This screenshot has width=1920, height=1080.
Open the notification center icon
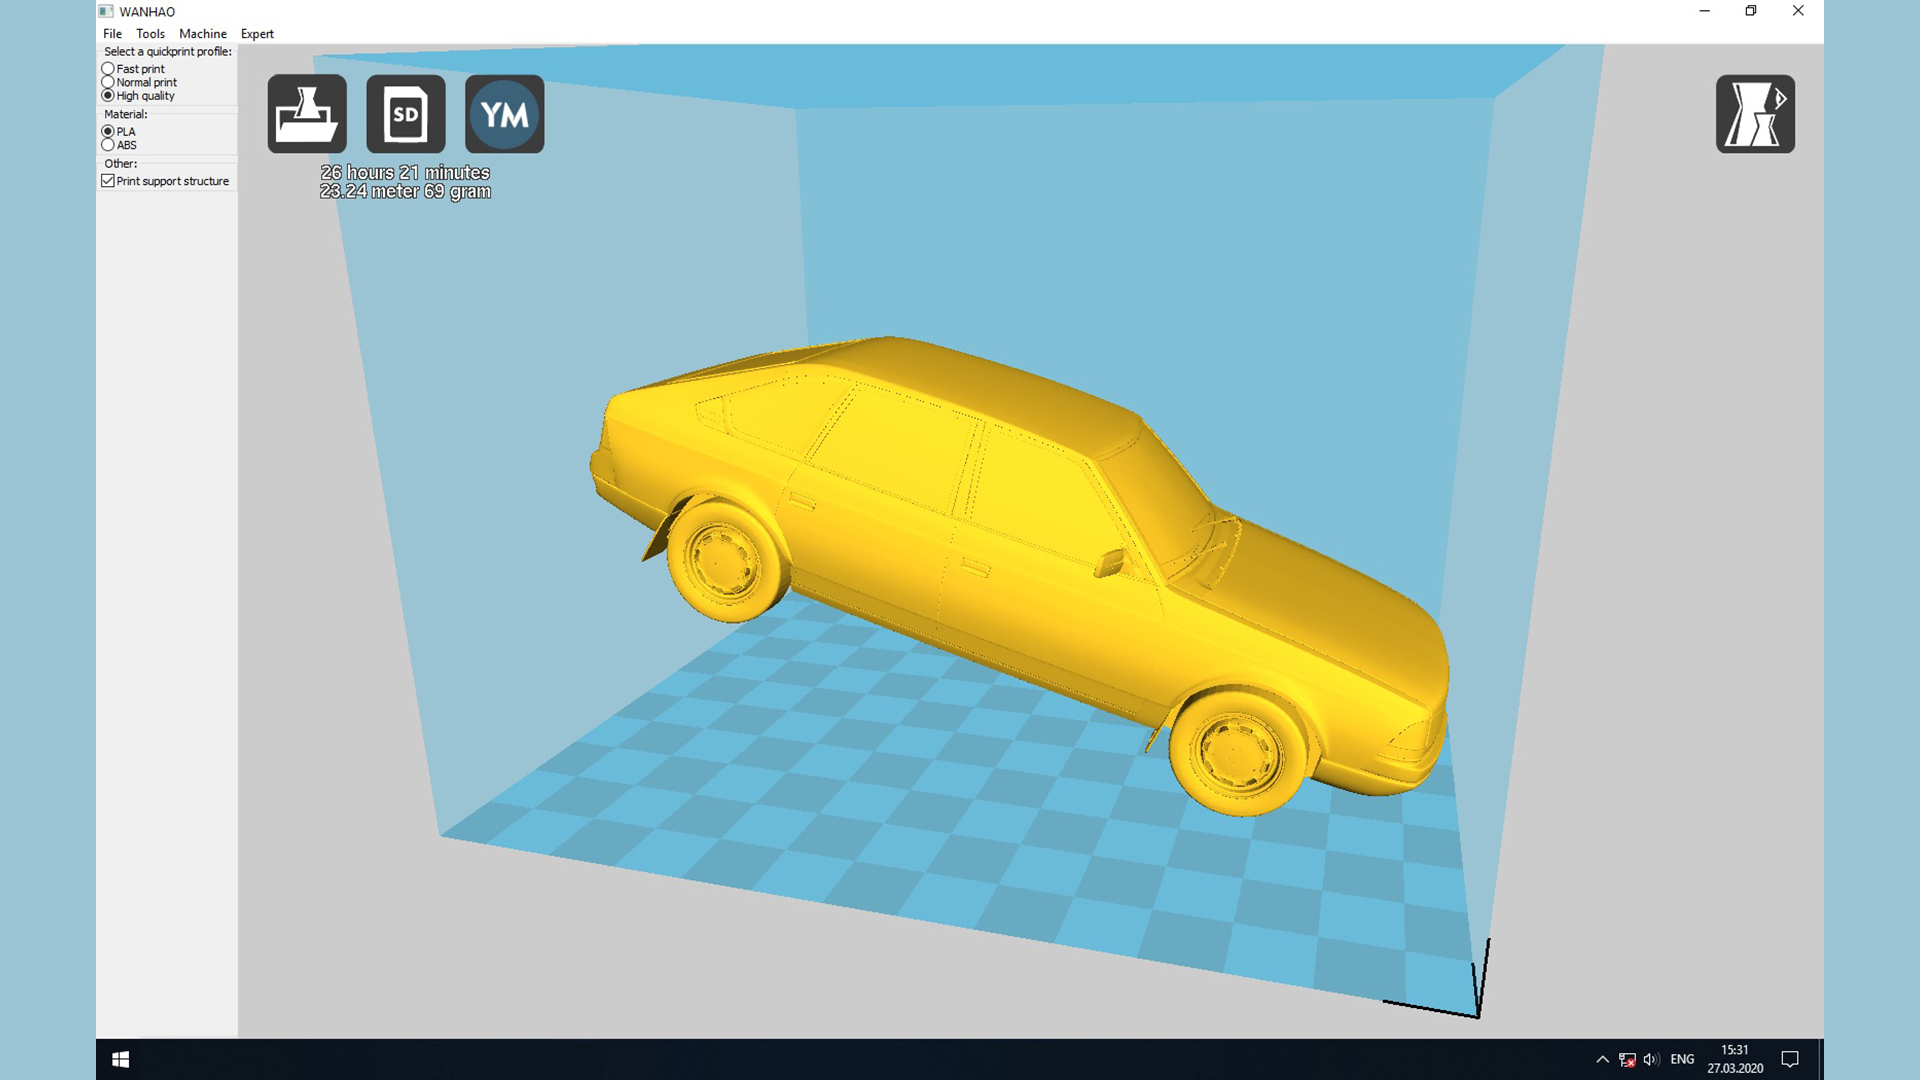[x=1790, y=1059]
